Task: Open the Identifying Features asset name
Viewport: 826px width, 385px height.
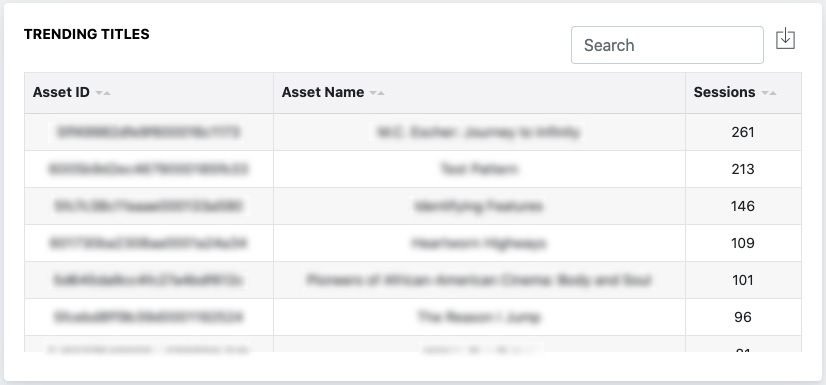Action: [x=479, y=206]
